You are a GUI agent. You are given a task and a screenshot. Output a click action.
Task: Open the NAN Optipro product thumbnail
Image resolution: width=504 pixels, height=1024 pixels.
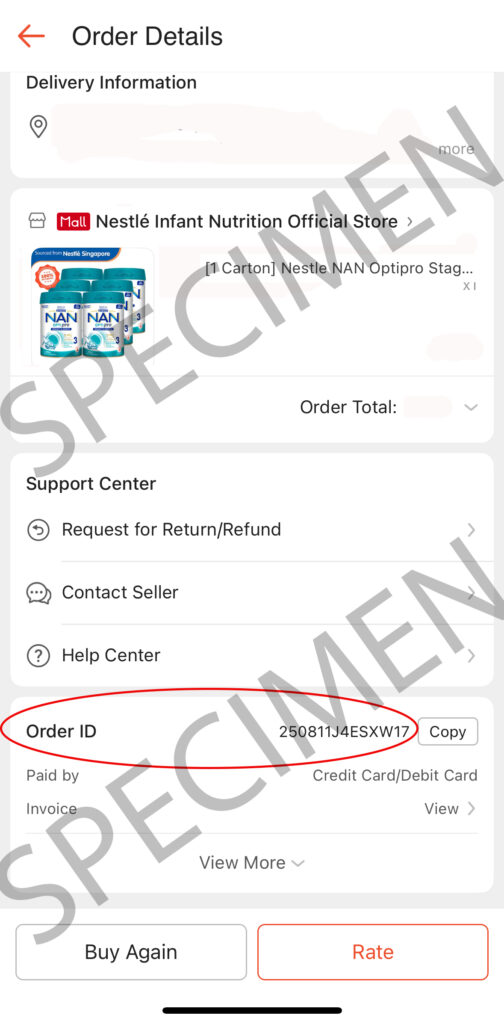[92, 305]
